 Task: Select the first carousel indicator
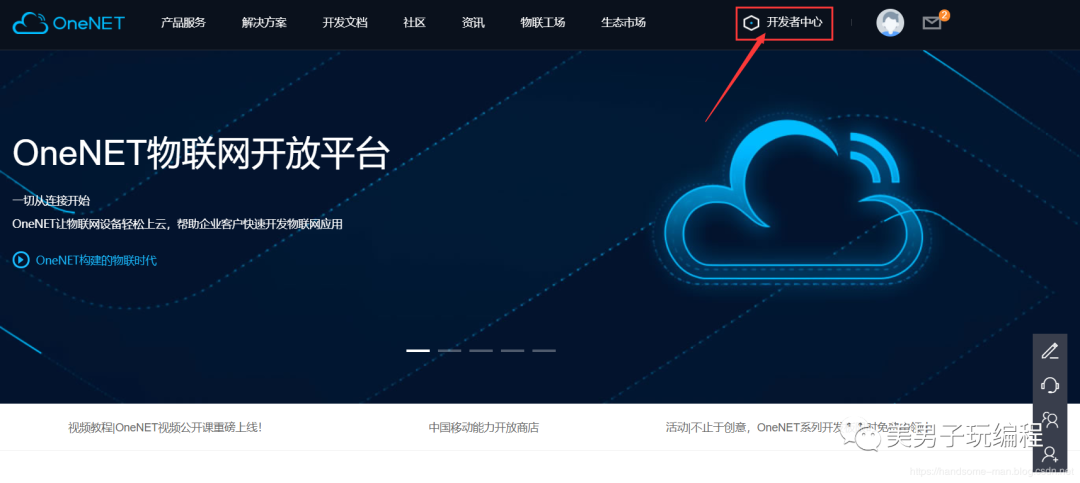click(x=418, y=350)
